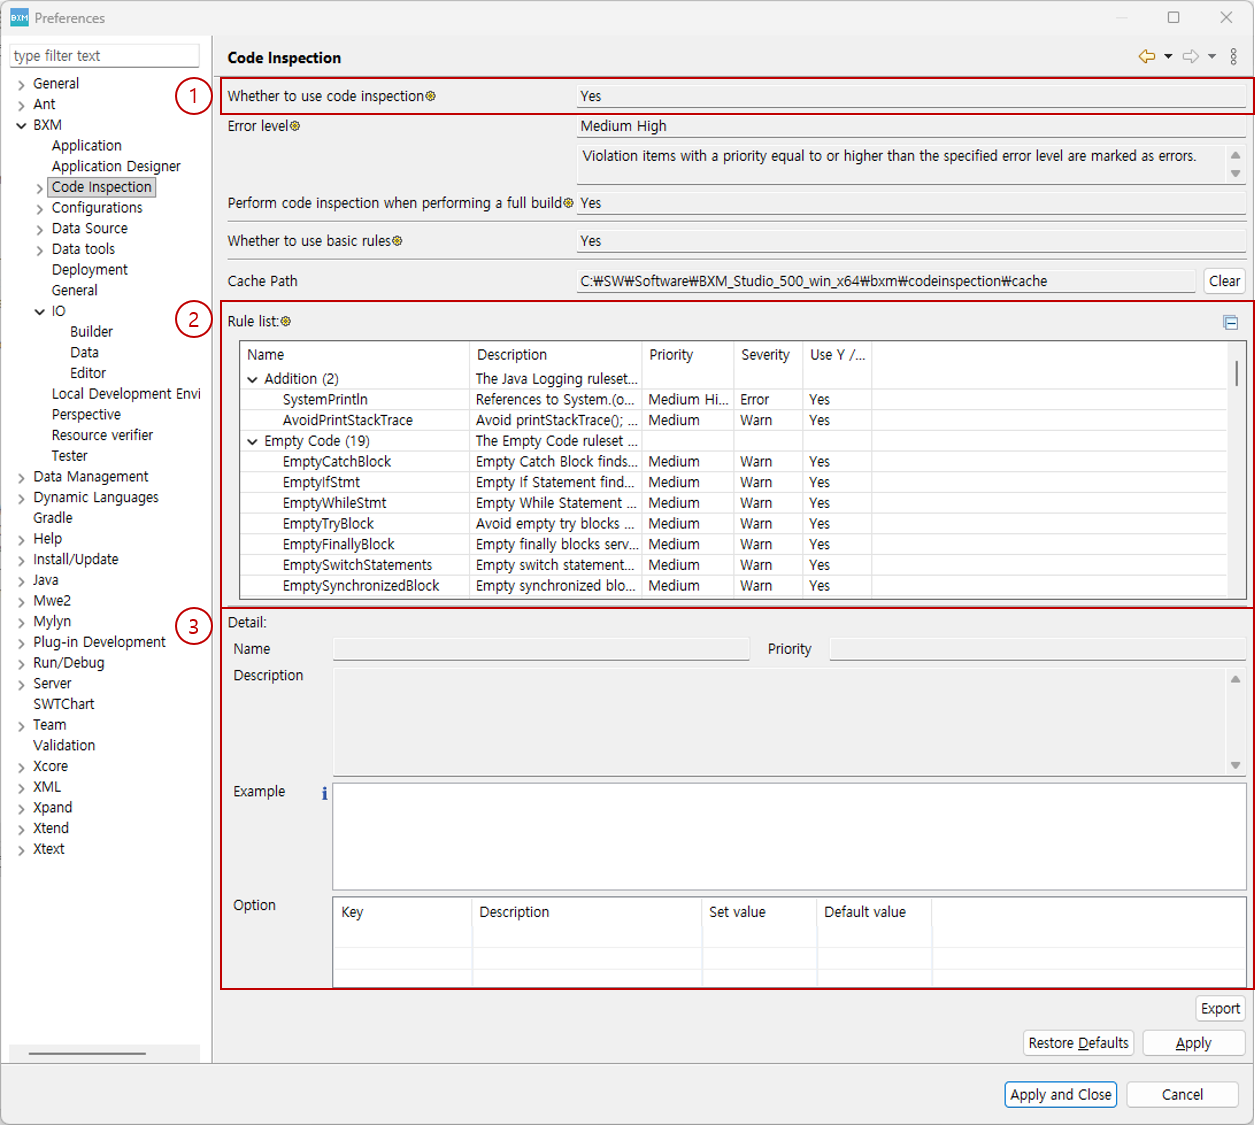The image size is (1255, 1125).
Task: Collapse the BXM tree node
Action: [x=21, y=126]
